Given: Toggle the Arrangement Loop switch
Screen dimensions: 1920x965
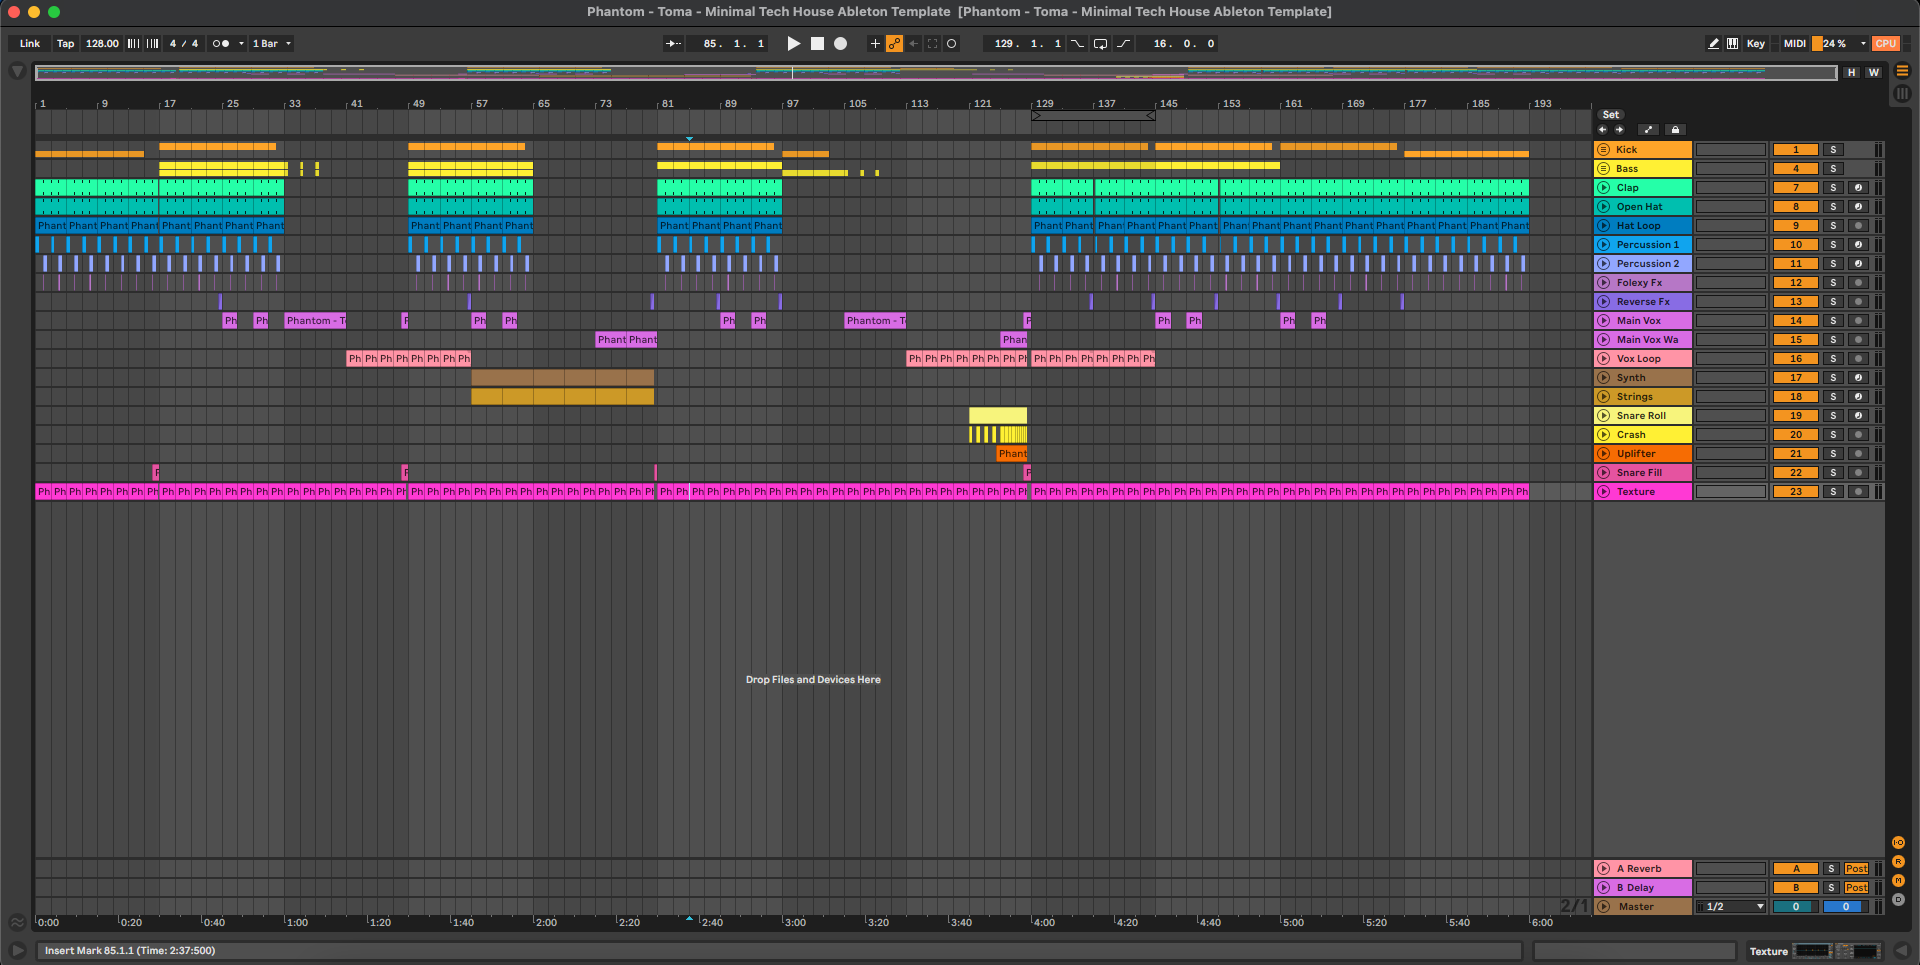Looking at the screenshot, I should click(1100, 44).
